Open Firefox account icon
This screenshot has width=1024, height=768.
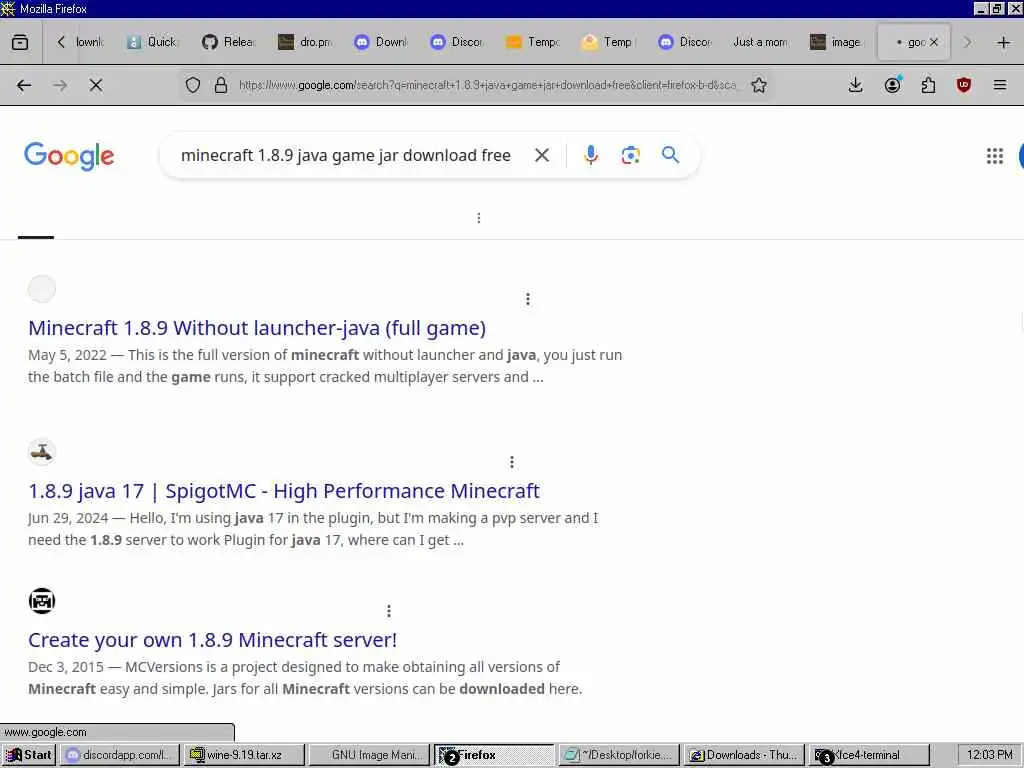click(893, 85)
